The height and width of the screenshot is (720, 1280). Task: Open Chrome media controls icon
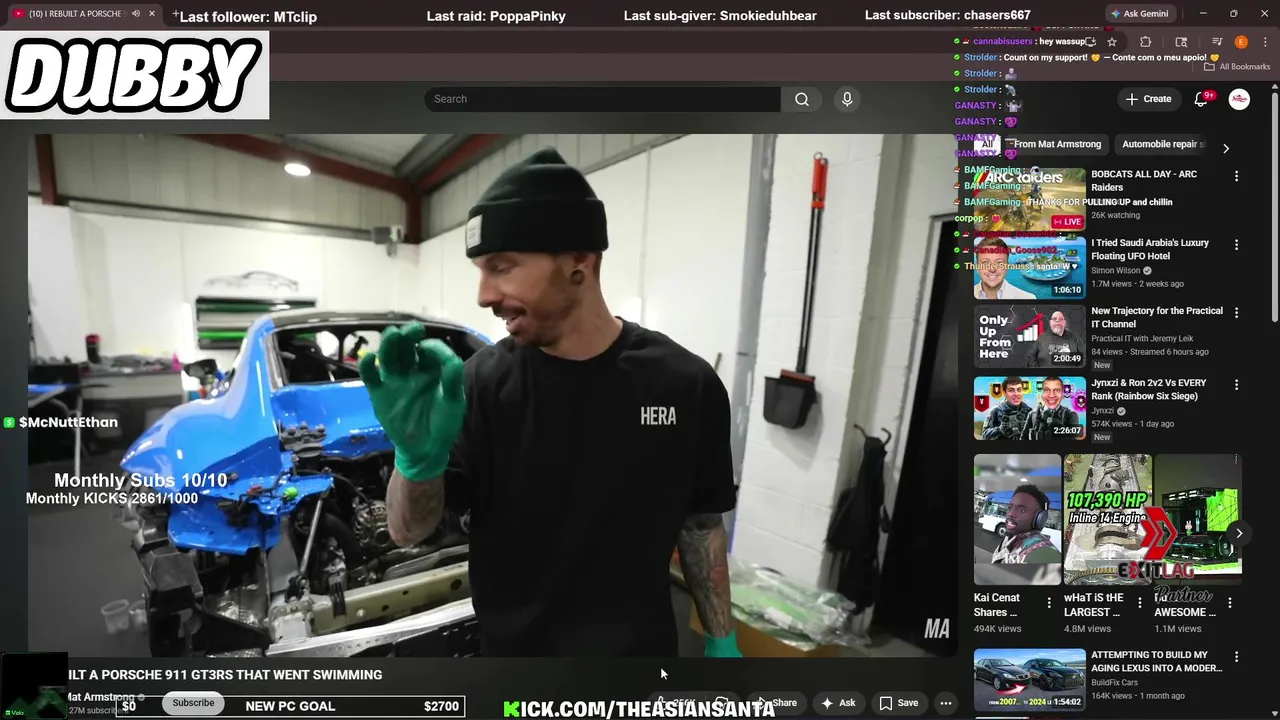[1217, 42]
